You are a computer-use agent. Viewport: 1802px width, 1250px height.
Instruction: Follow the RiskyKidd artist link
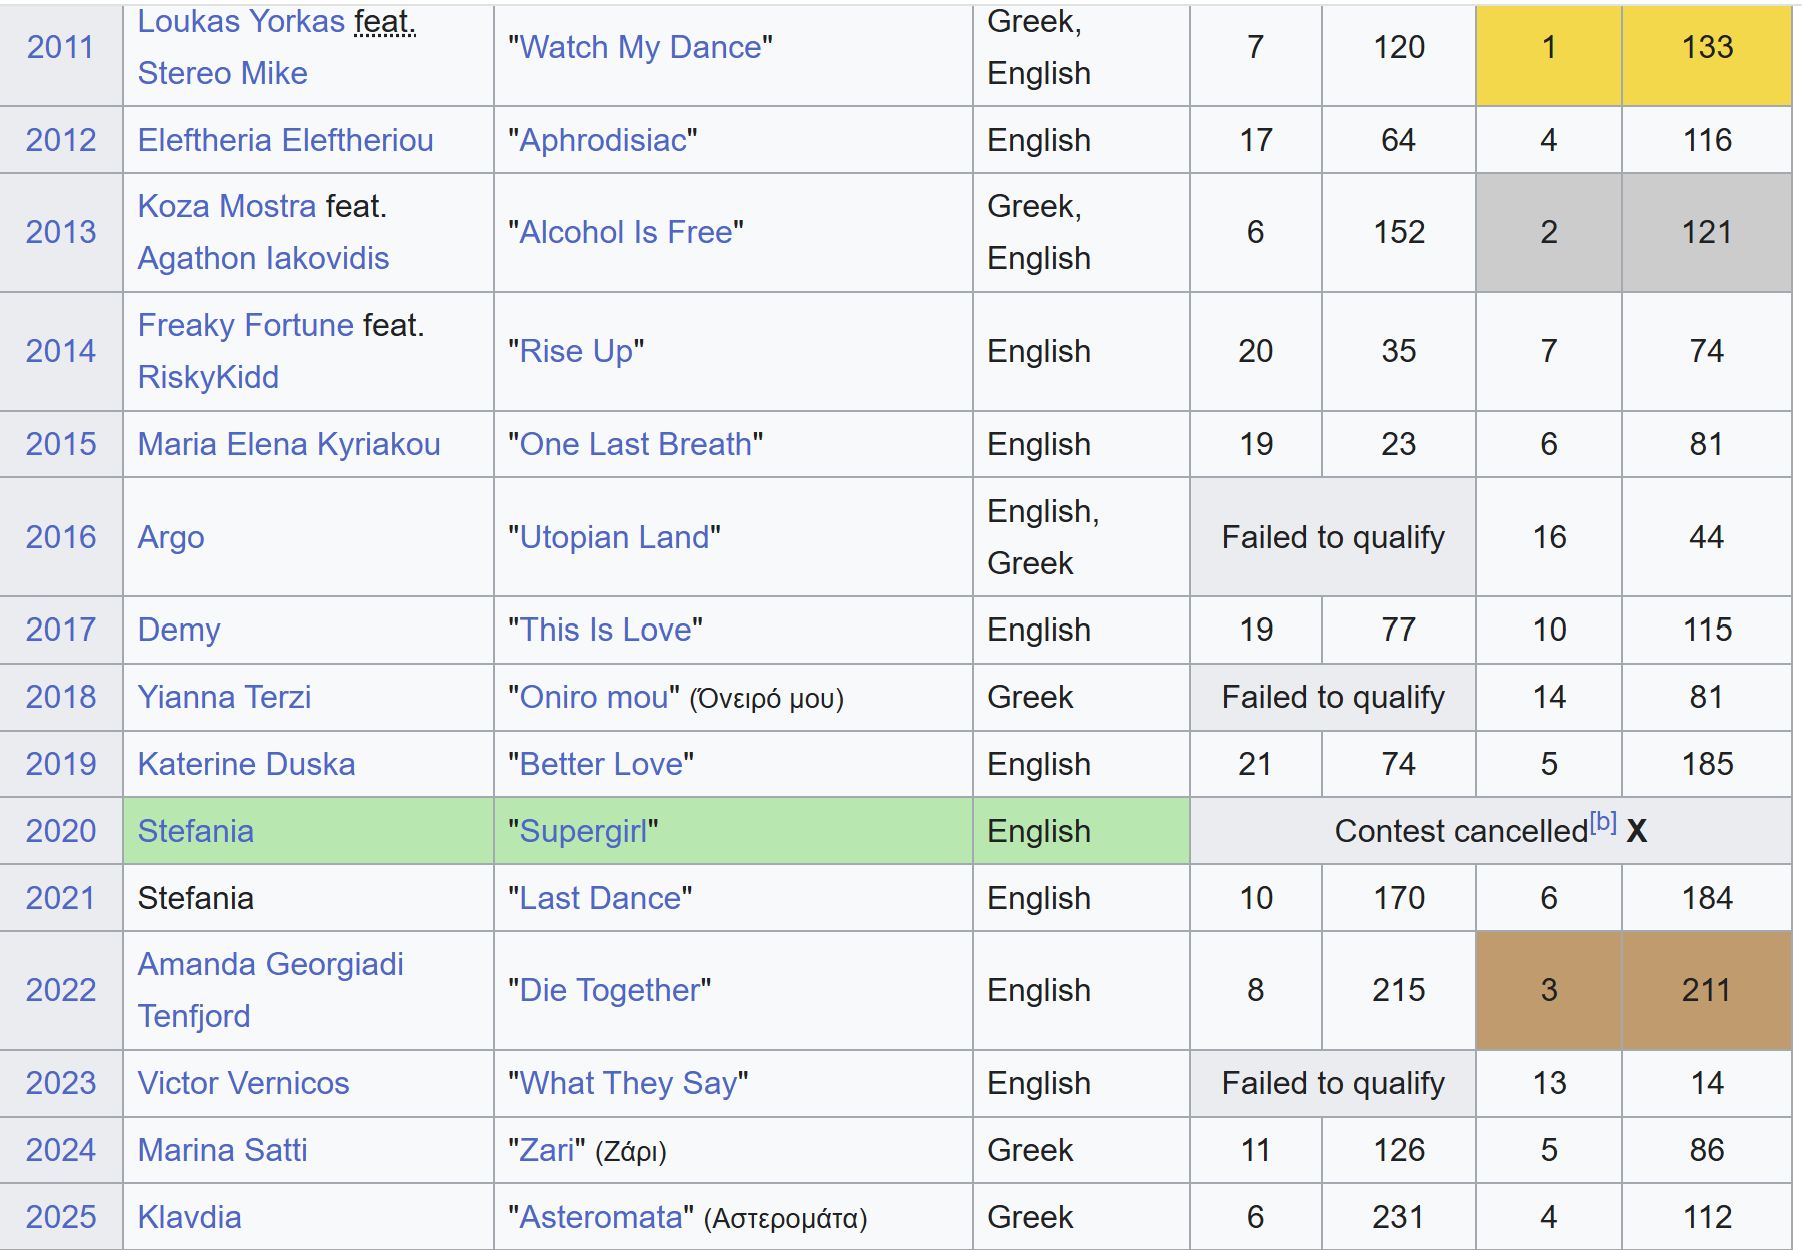click(208, 377)
